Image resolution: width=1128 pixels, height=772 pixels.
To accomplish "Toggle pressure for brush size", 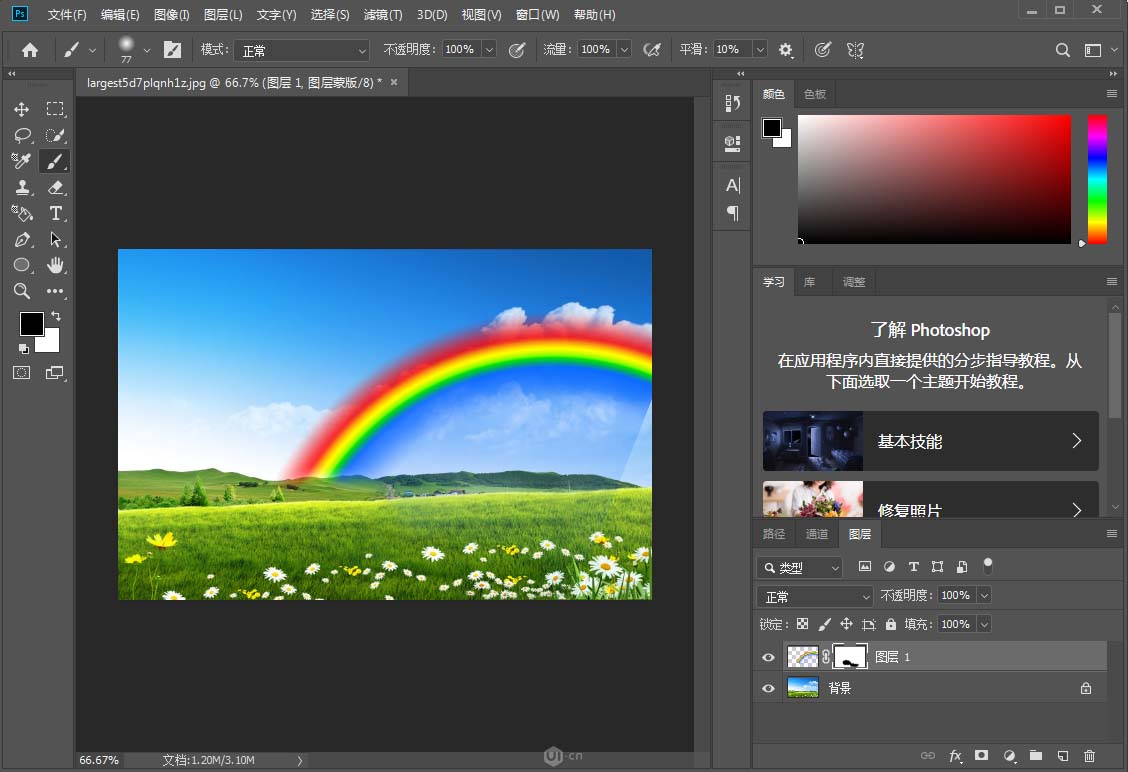I will point(822,50).
